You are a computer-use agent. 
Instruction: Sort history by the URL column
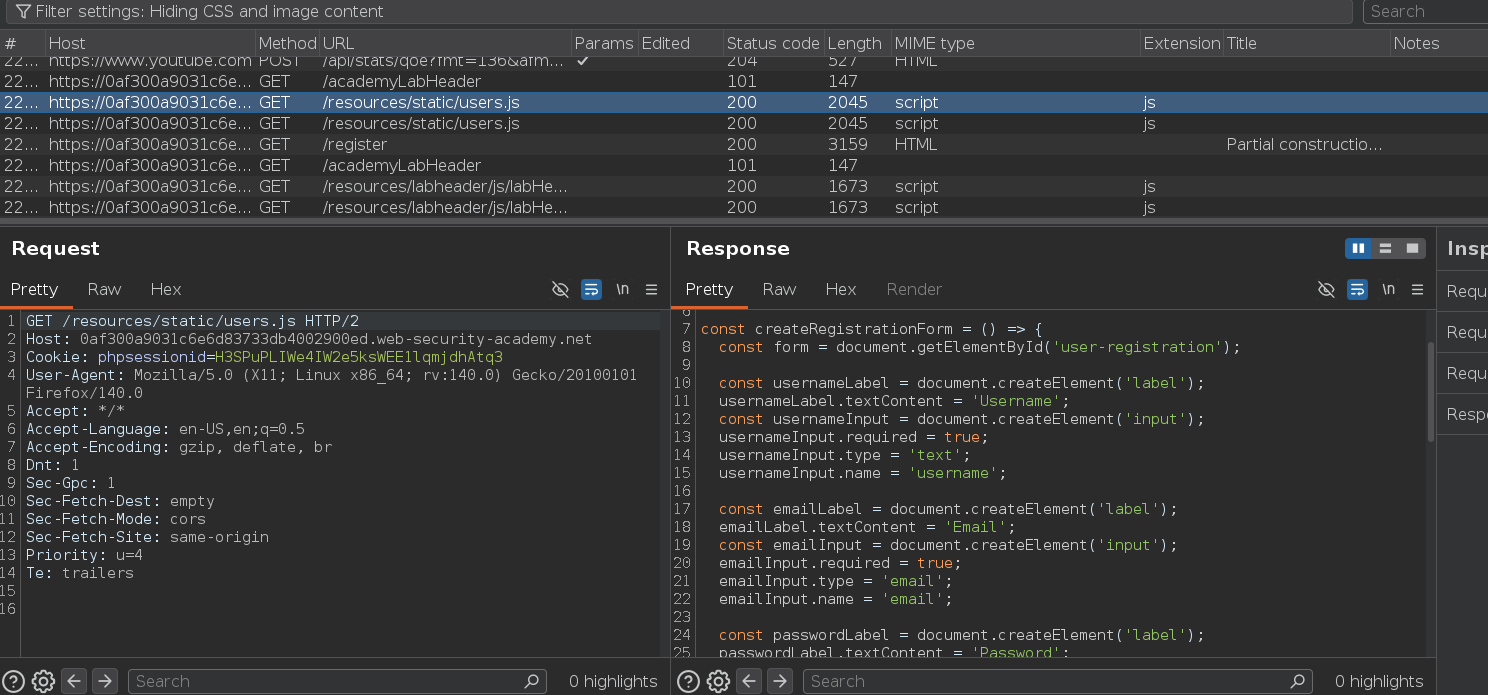(x=446, y=43)
